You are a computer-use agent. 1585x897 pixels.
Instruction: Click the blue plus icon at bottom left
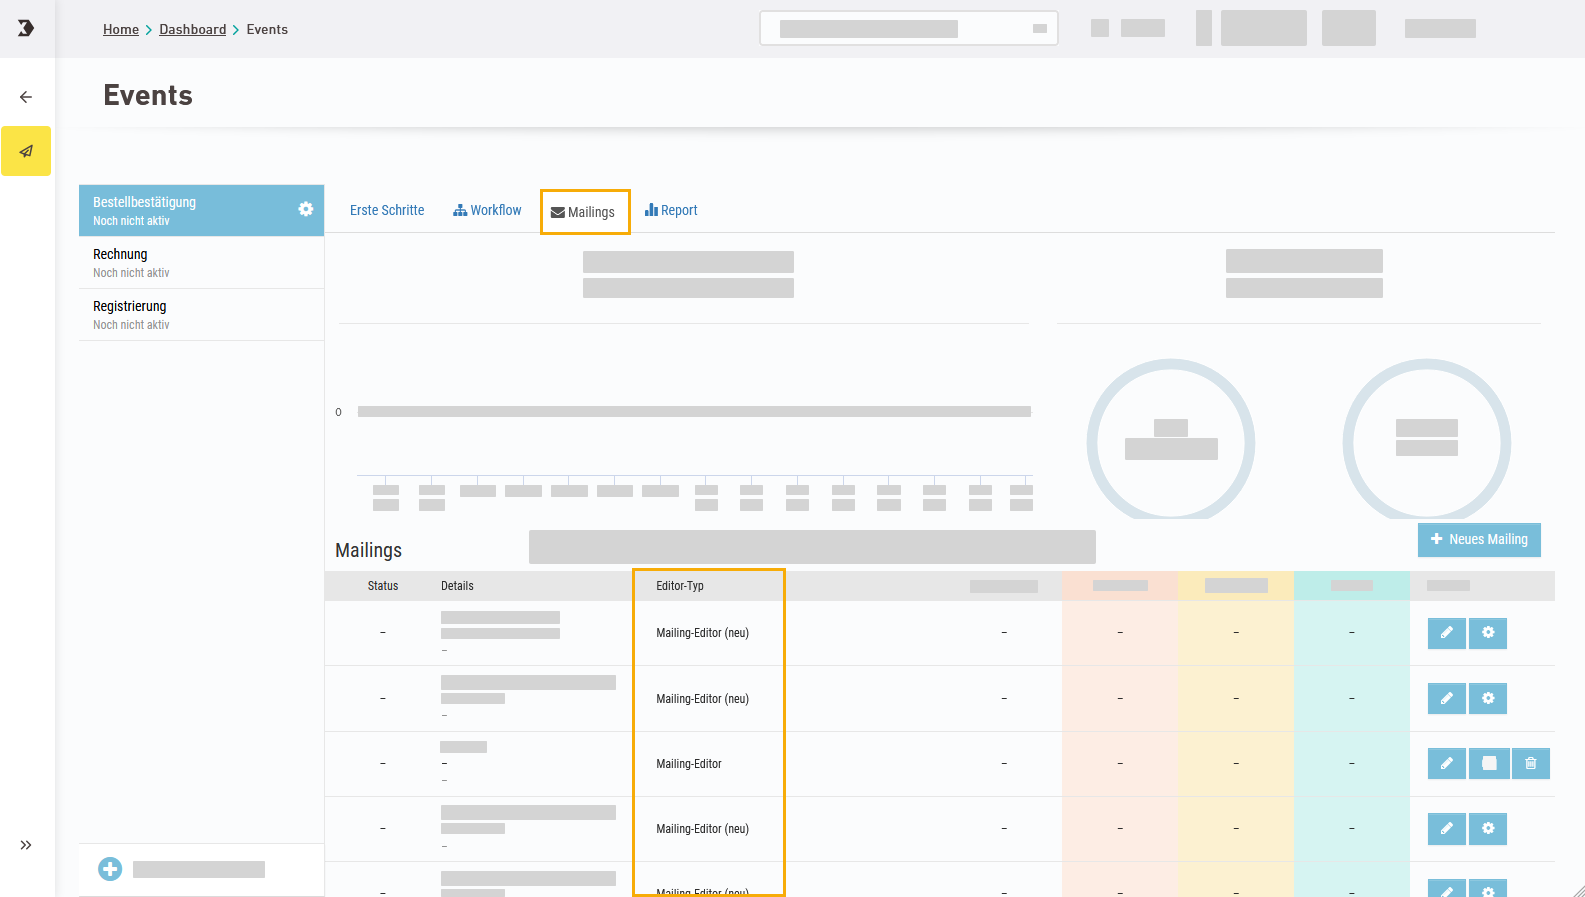pyautogui.click(x=110, y=869)
